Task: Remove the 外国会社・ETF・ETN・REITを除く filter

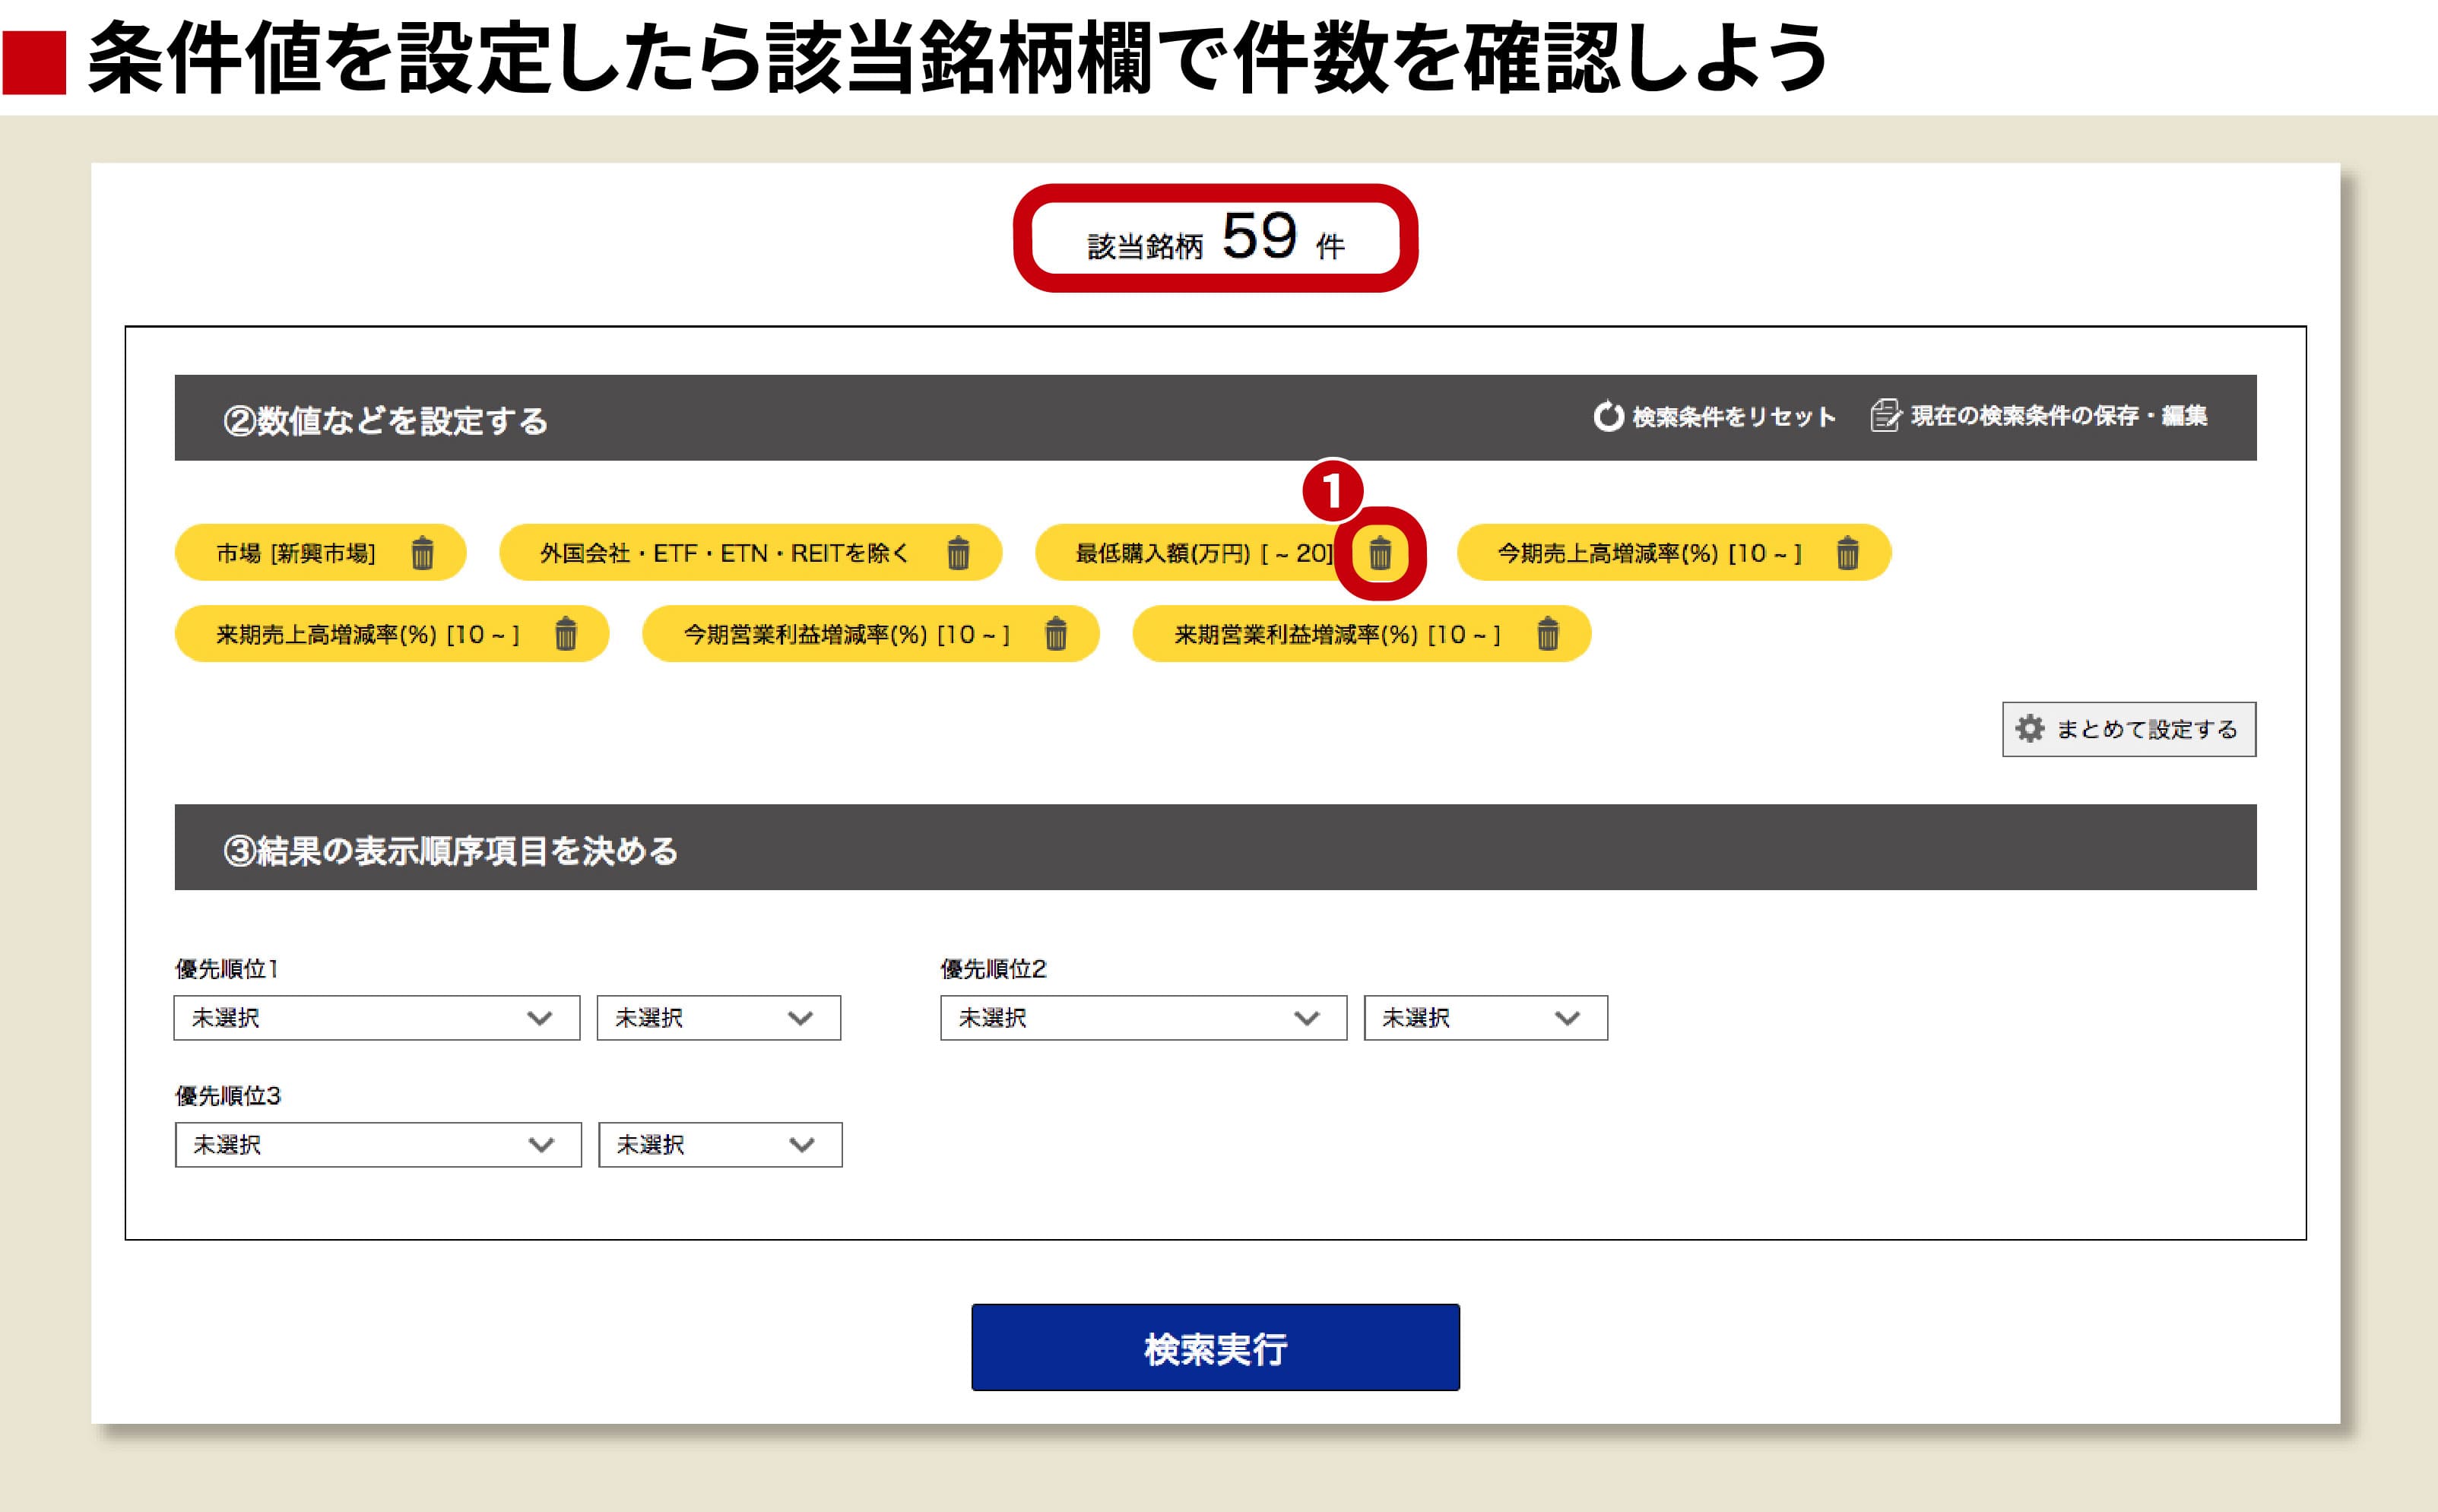Action: pos(958,552)
